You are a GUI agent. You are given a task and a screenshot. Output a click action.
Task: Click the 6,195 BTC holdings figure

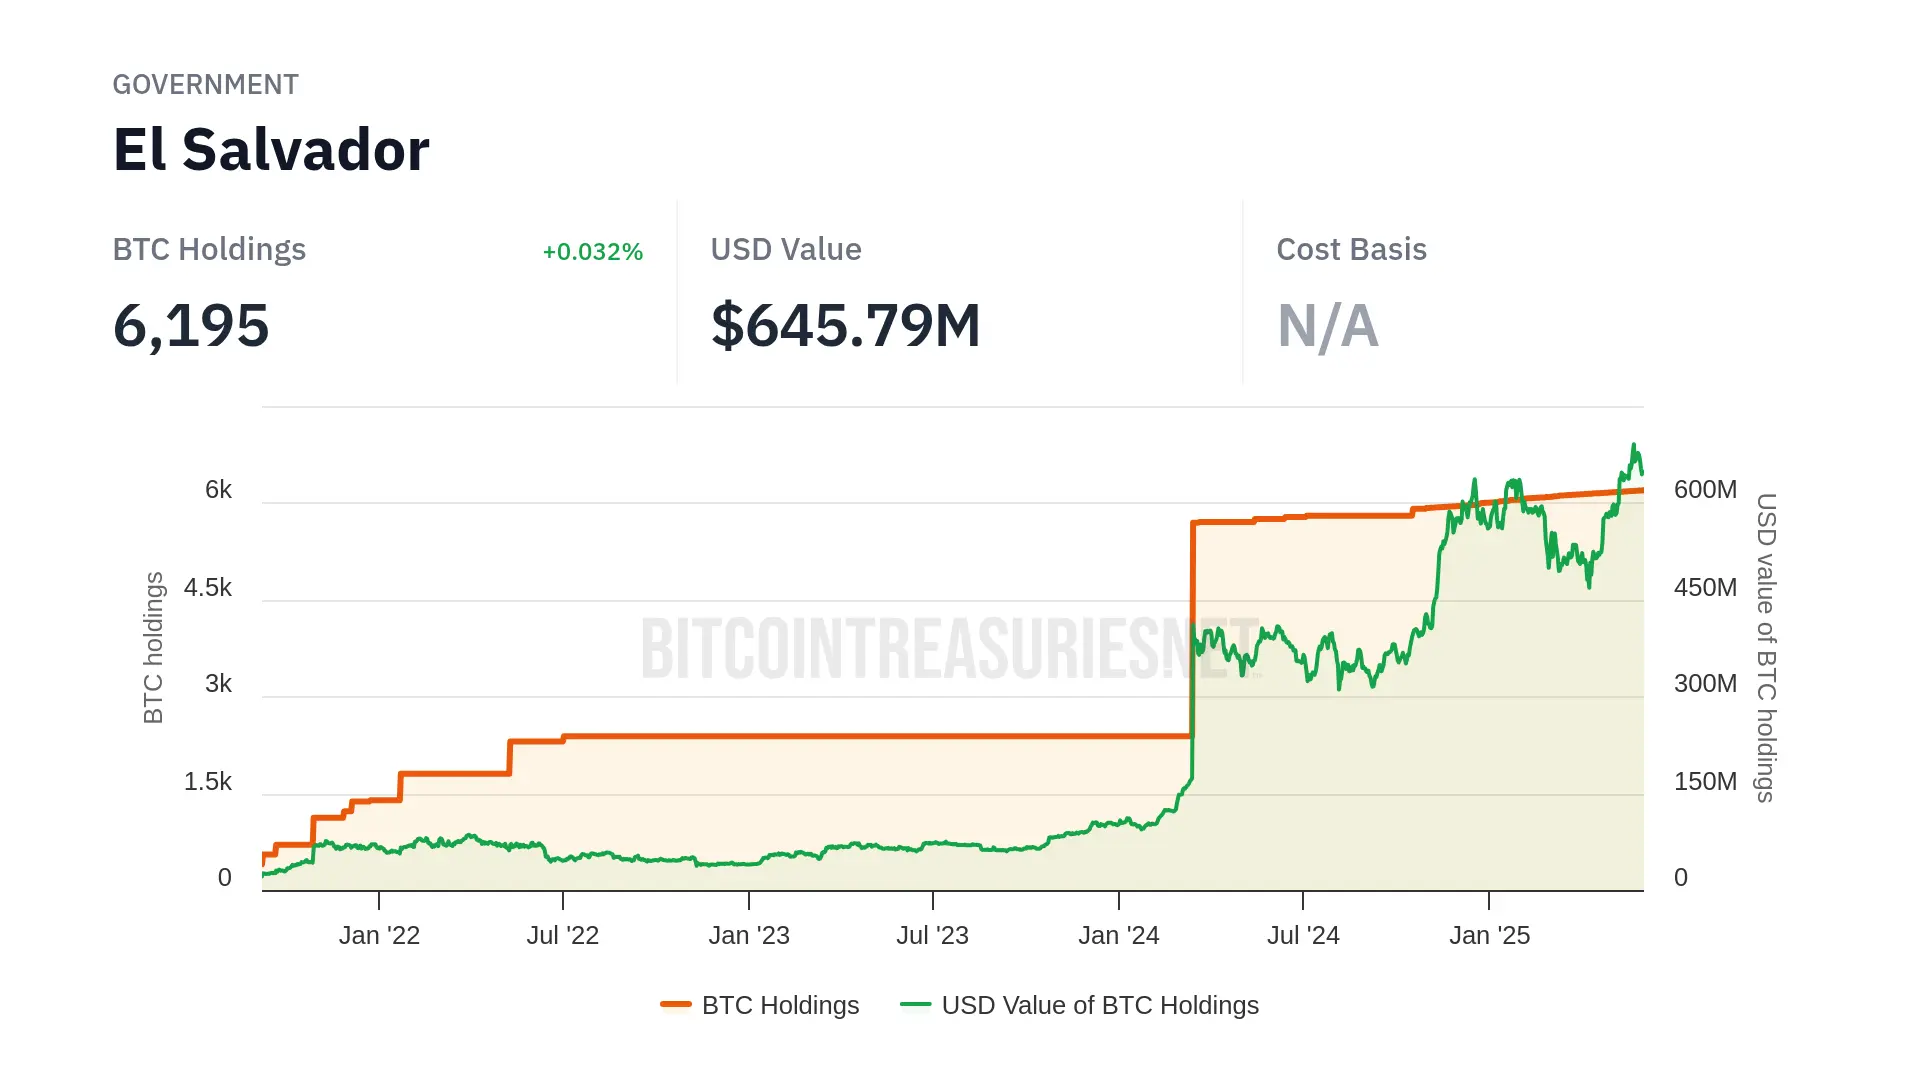tap(191, 326)
